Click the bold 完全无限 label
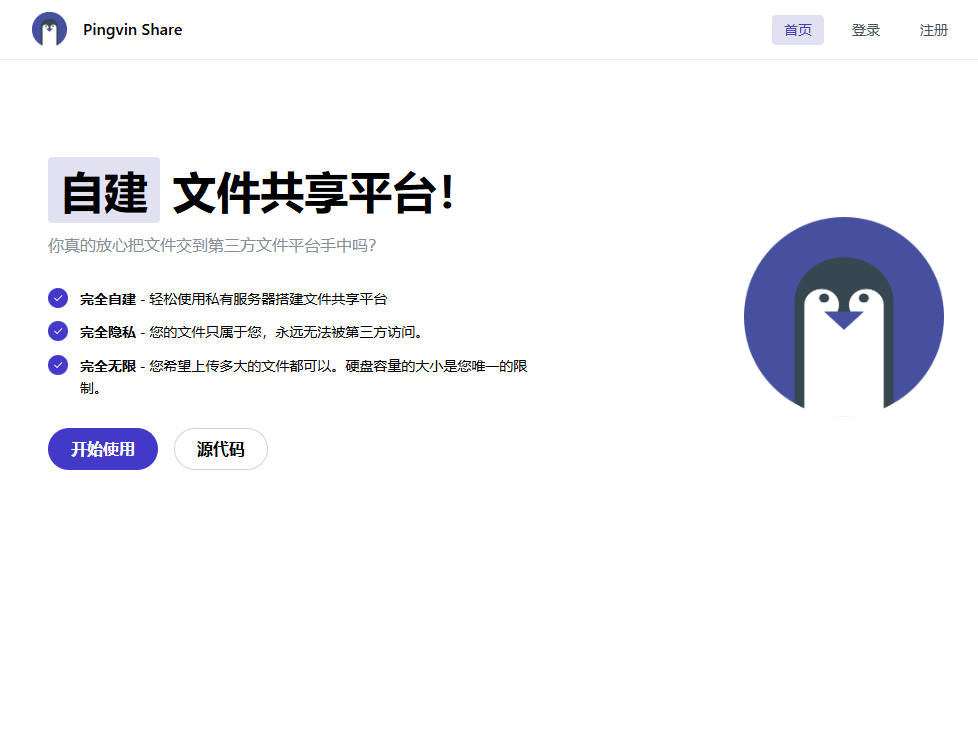The height and width of the screenshot is (746, 978). [108, 366]
